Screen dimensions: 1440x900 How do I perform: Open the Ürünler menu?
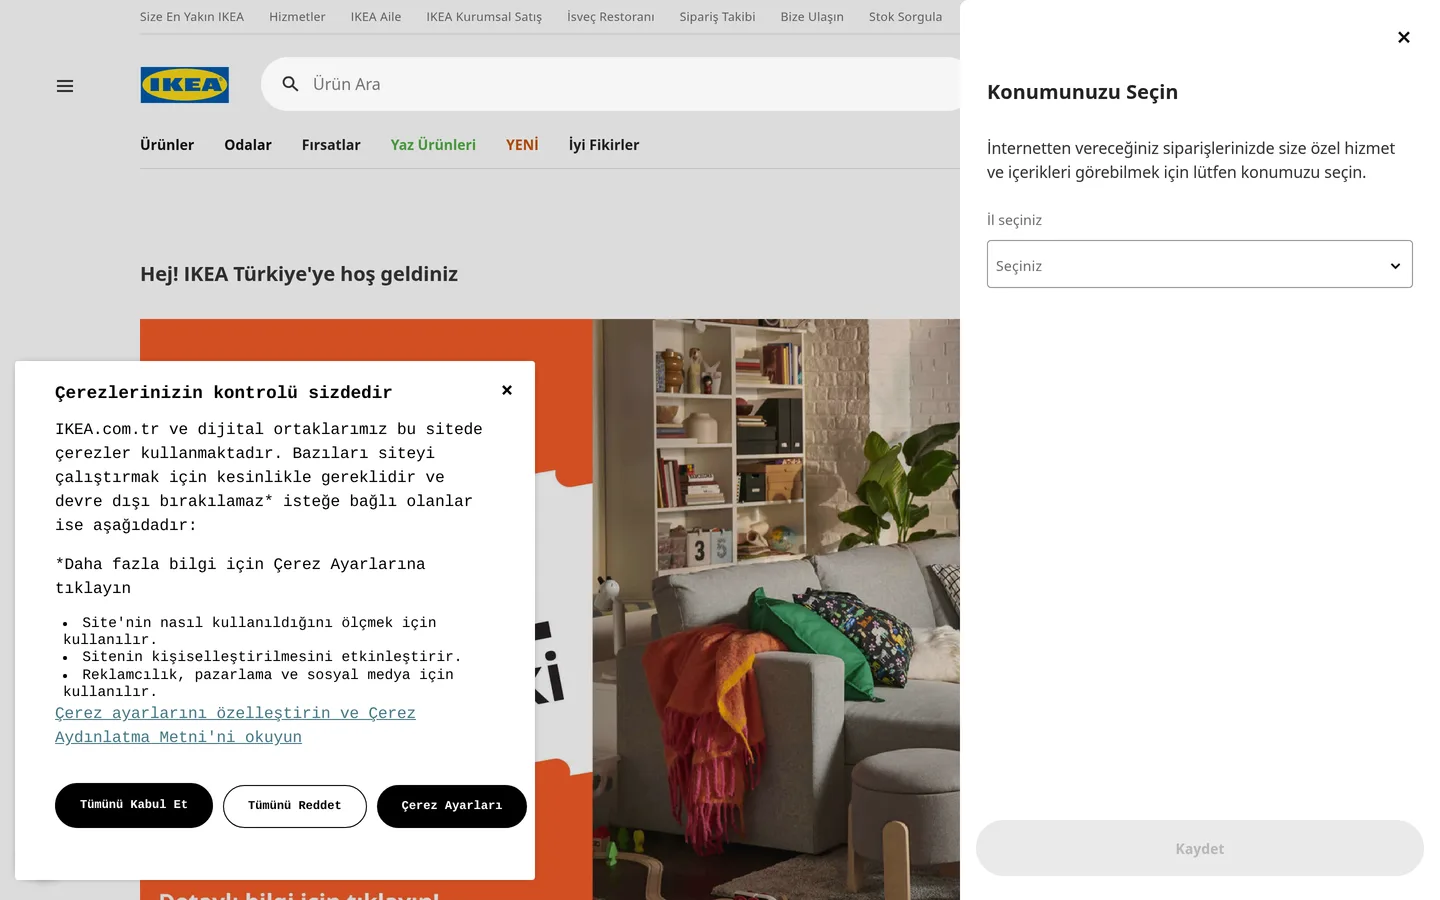pyautogui.click(x=167, y=145)
